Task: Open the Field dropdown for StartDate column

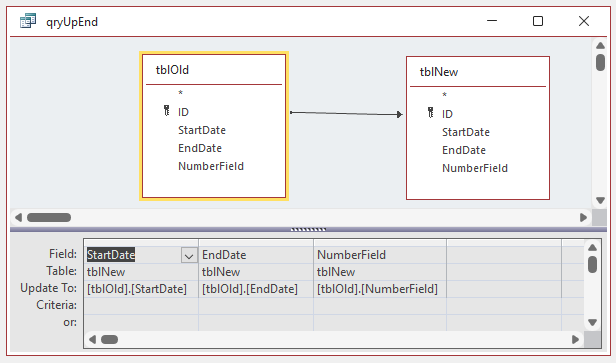Action: point(189,256)
